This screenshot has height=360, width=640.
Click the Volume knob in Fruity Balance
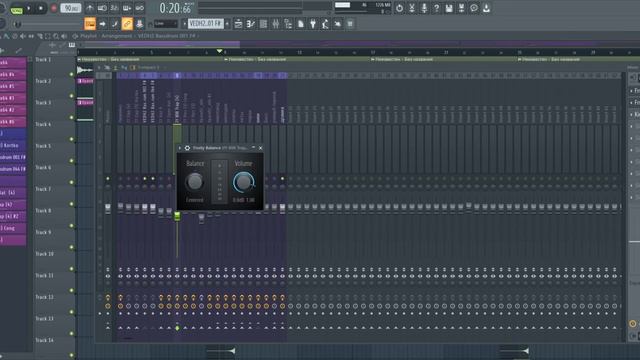244,182
